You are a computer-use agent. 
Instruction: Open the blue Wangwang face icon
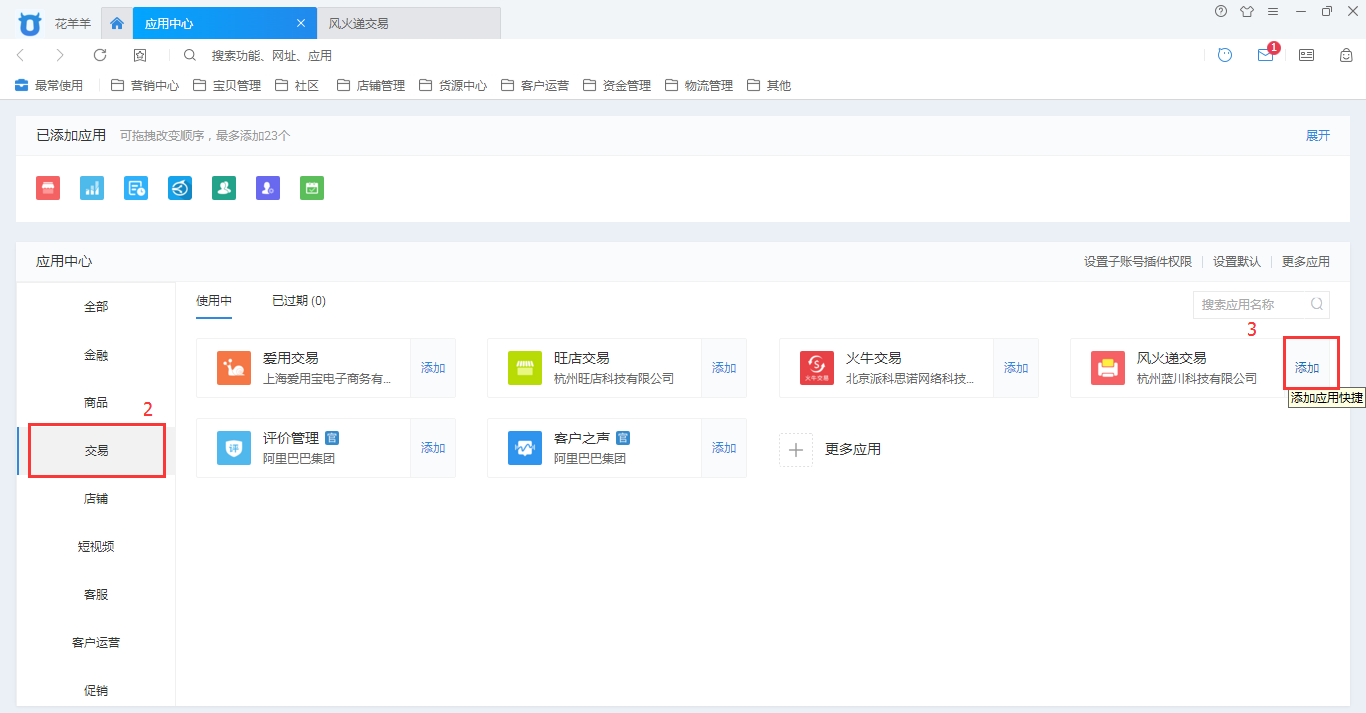click(1225, 56)
